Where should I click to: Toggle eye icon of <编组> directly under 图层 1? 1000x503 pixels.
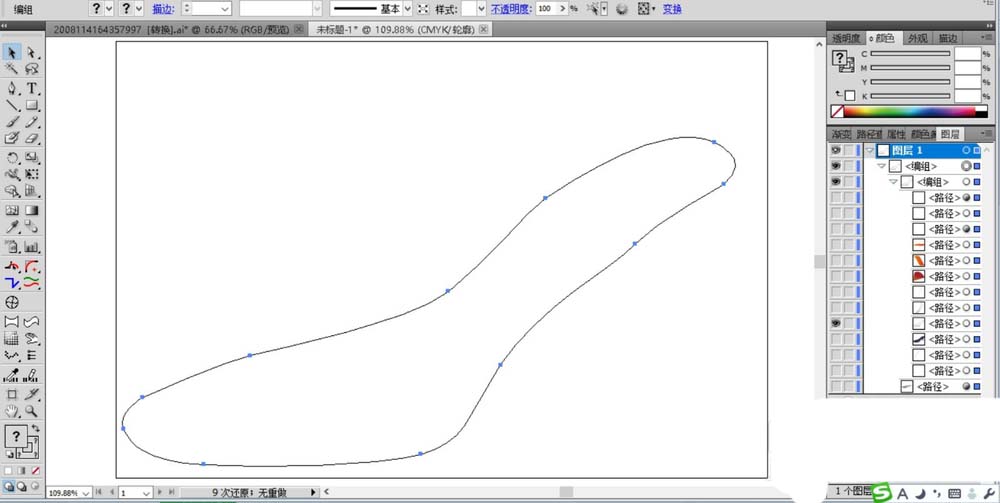point(835,166)
